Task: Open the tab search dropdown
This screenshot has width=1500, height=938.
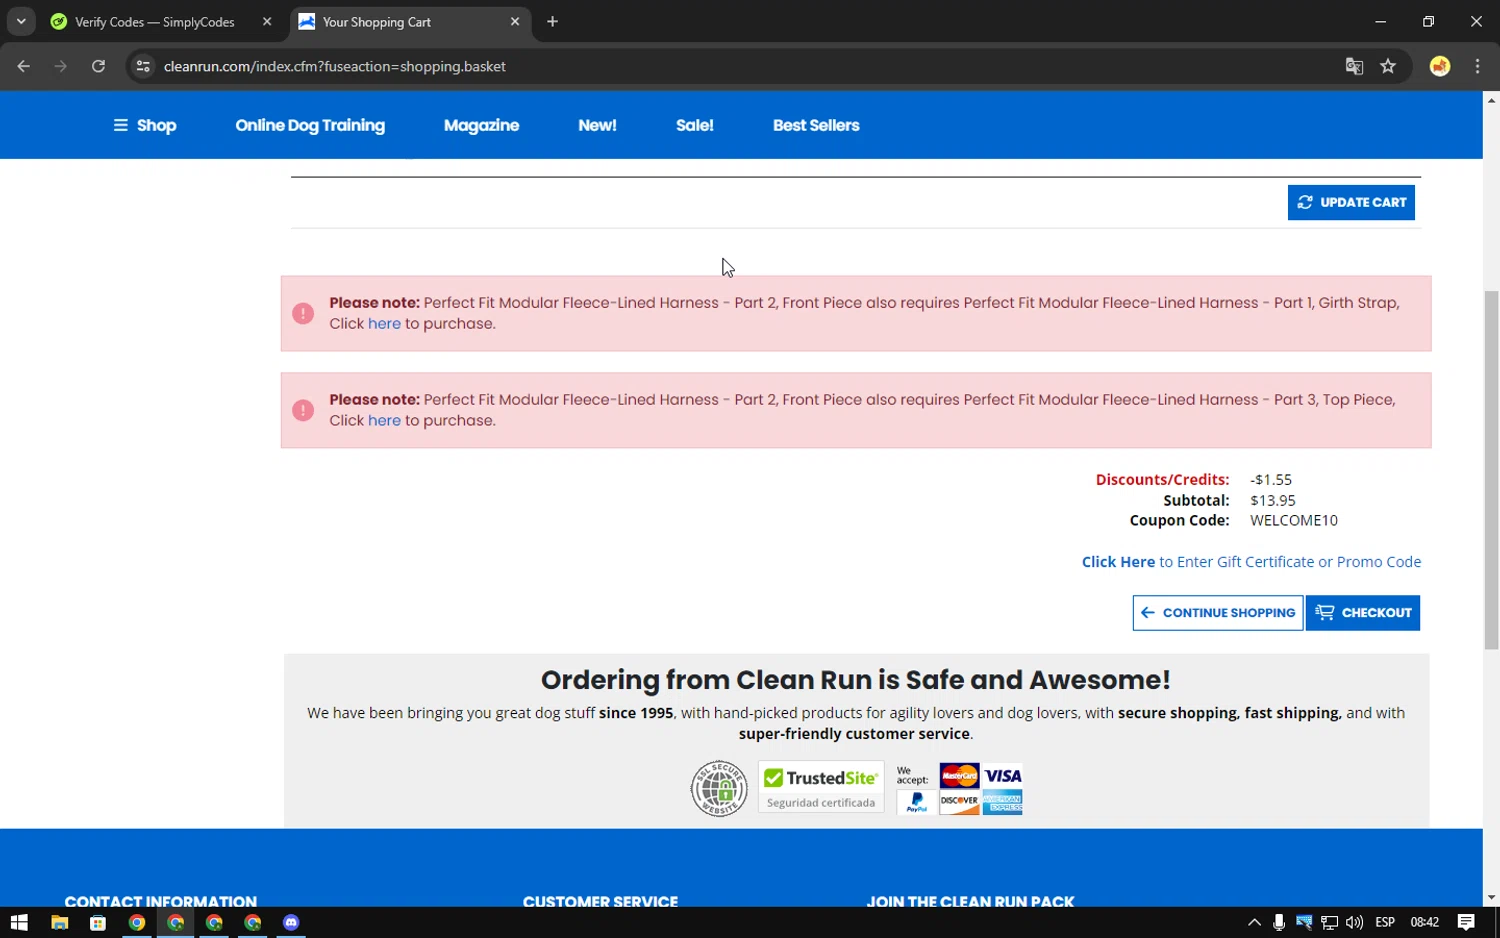Action: (21, 22)
